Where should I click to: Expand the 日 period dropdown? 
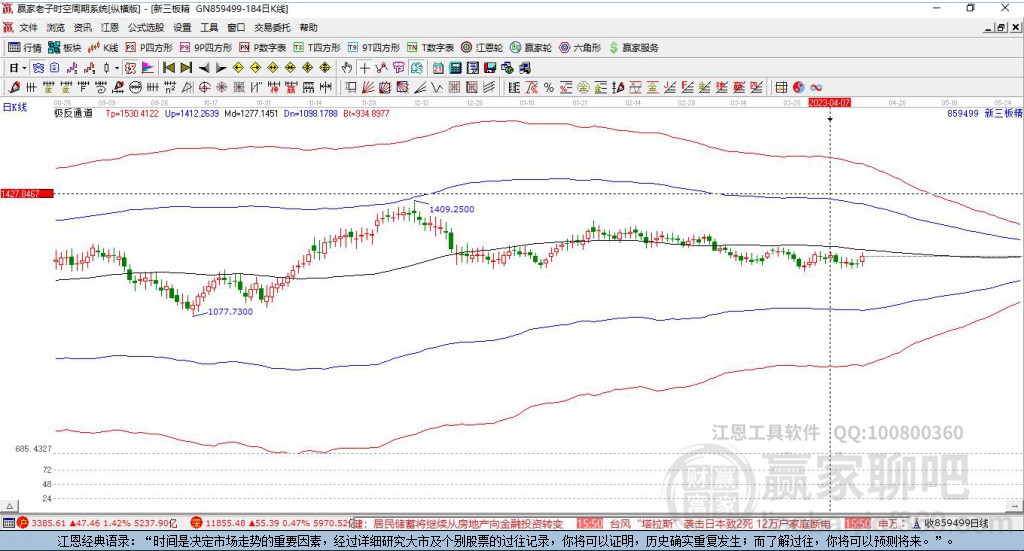[x=24, y=68]
